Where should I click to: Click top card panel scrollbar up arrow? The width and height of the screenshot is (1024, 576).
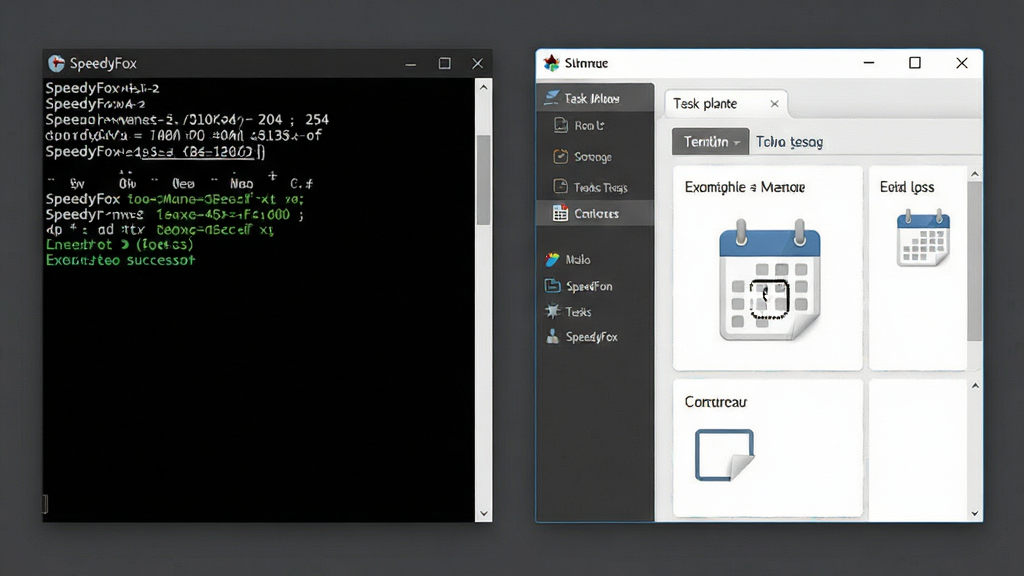coord(974,174)
